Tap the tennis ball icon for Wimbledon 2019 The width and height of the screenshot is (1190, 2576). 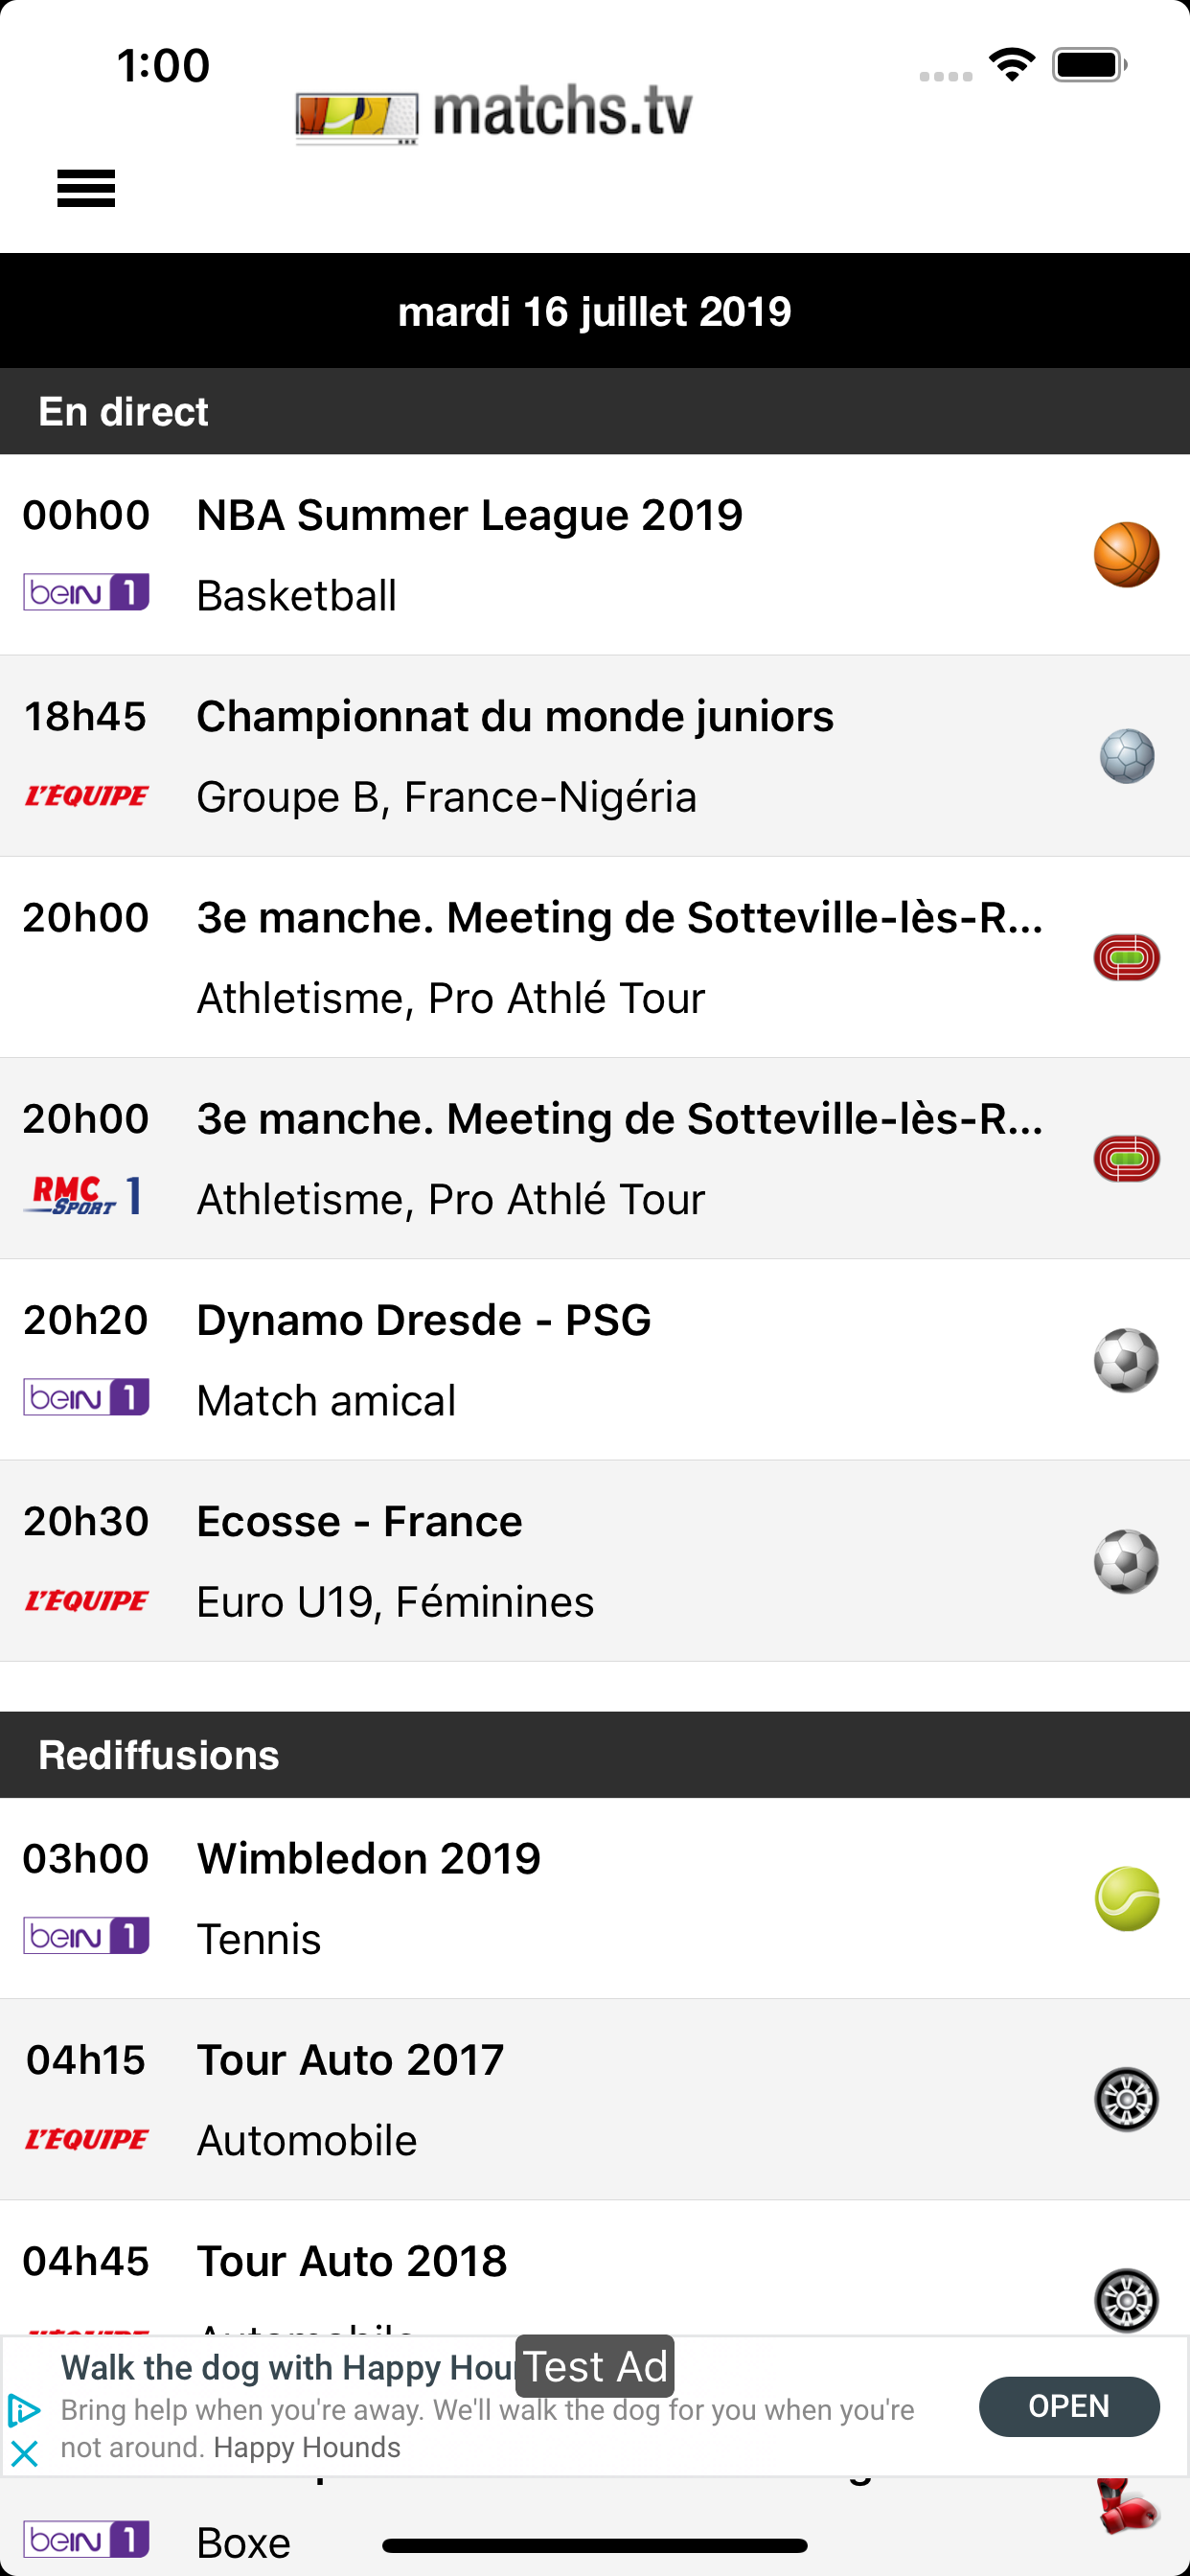[x=1126, y=1898]
